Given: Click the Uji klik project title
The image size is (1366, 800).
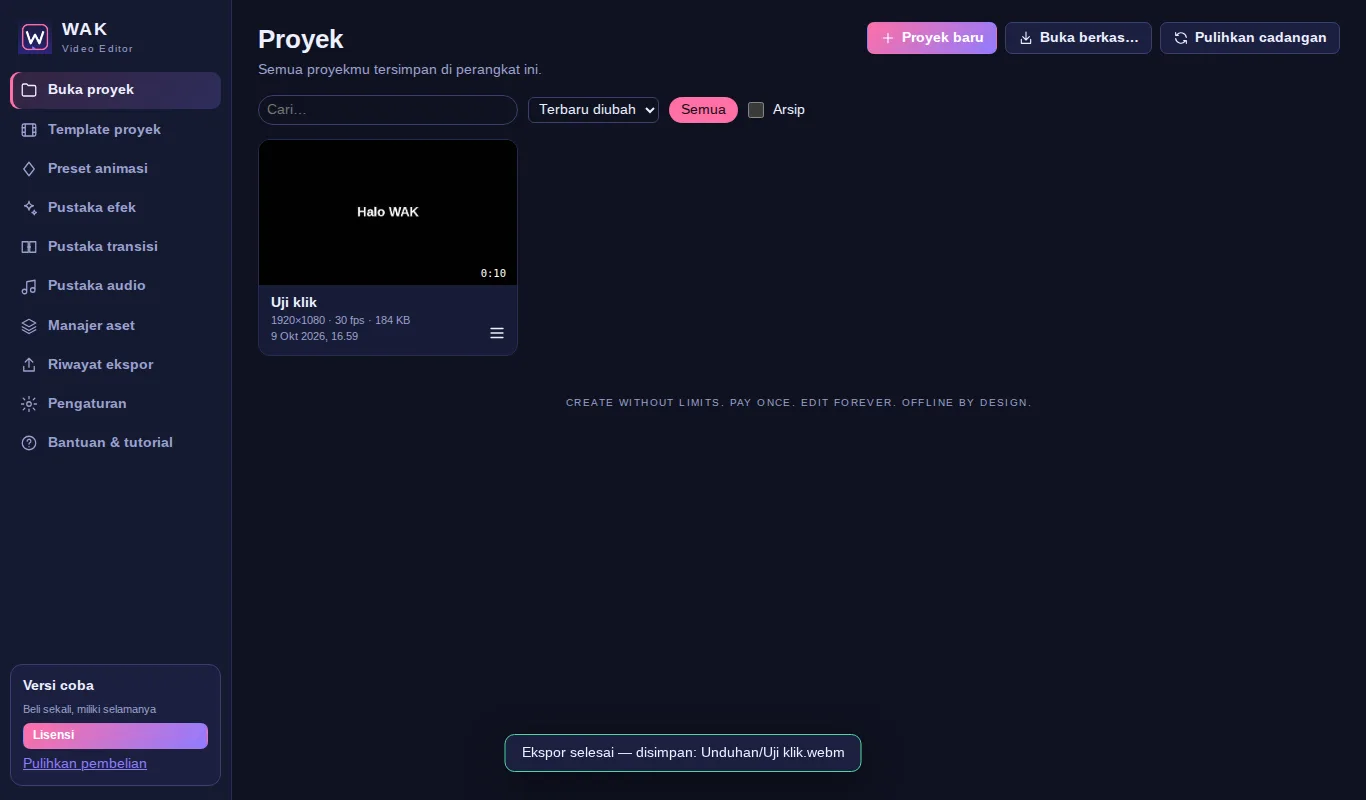Looking at the screenshot, I should [x=294, y=302].
